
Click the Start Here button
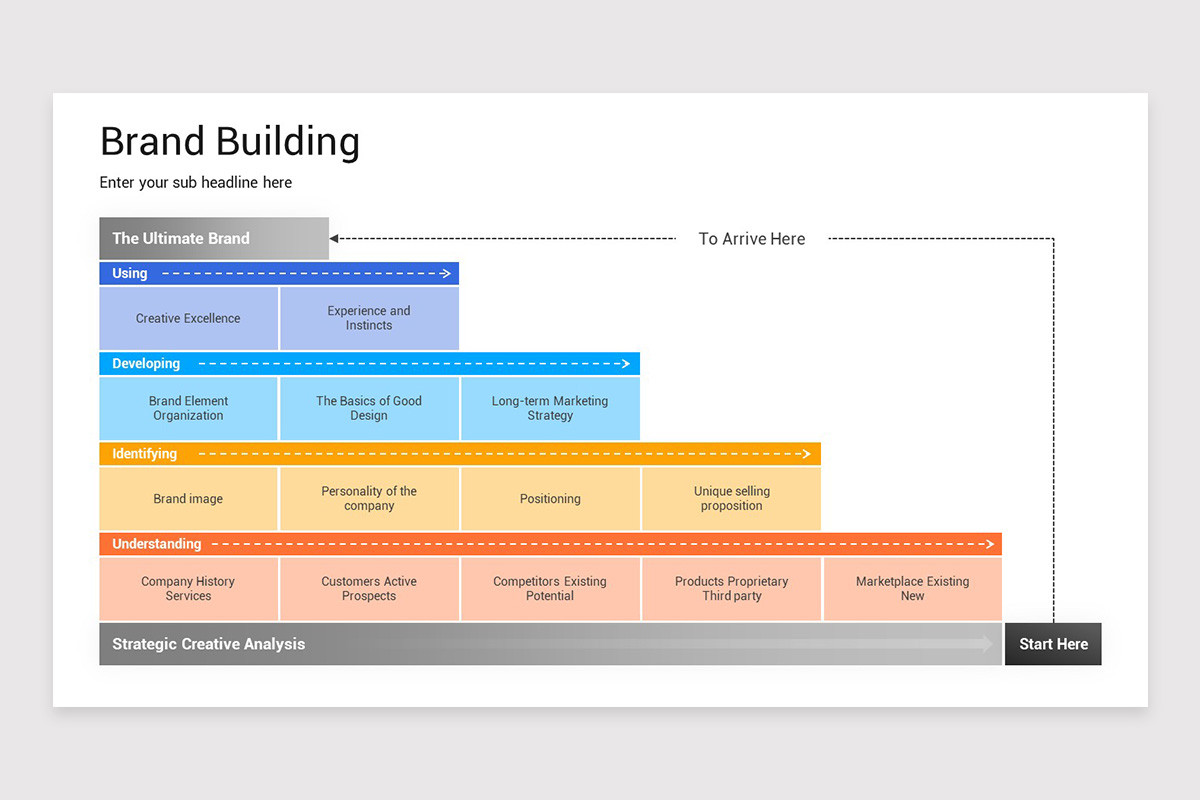point(1053,644)
